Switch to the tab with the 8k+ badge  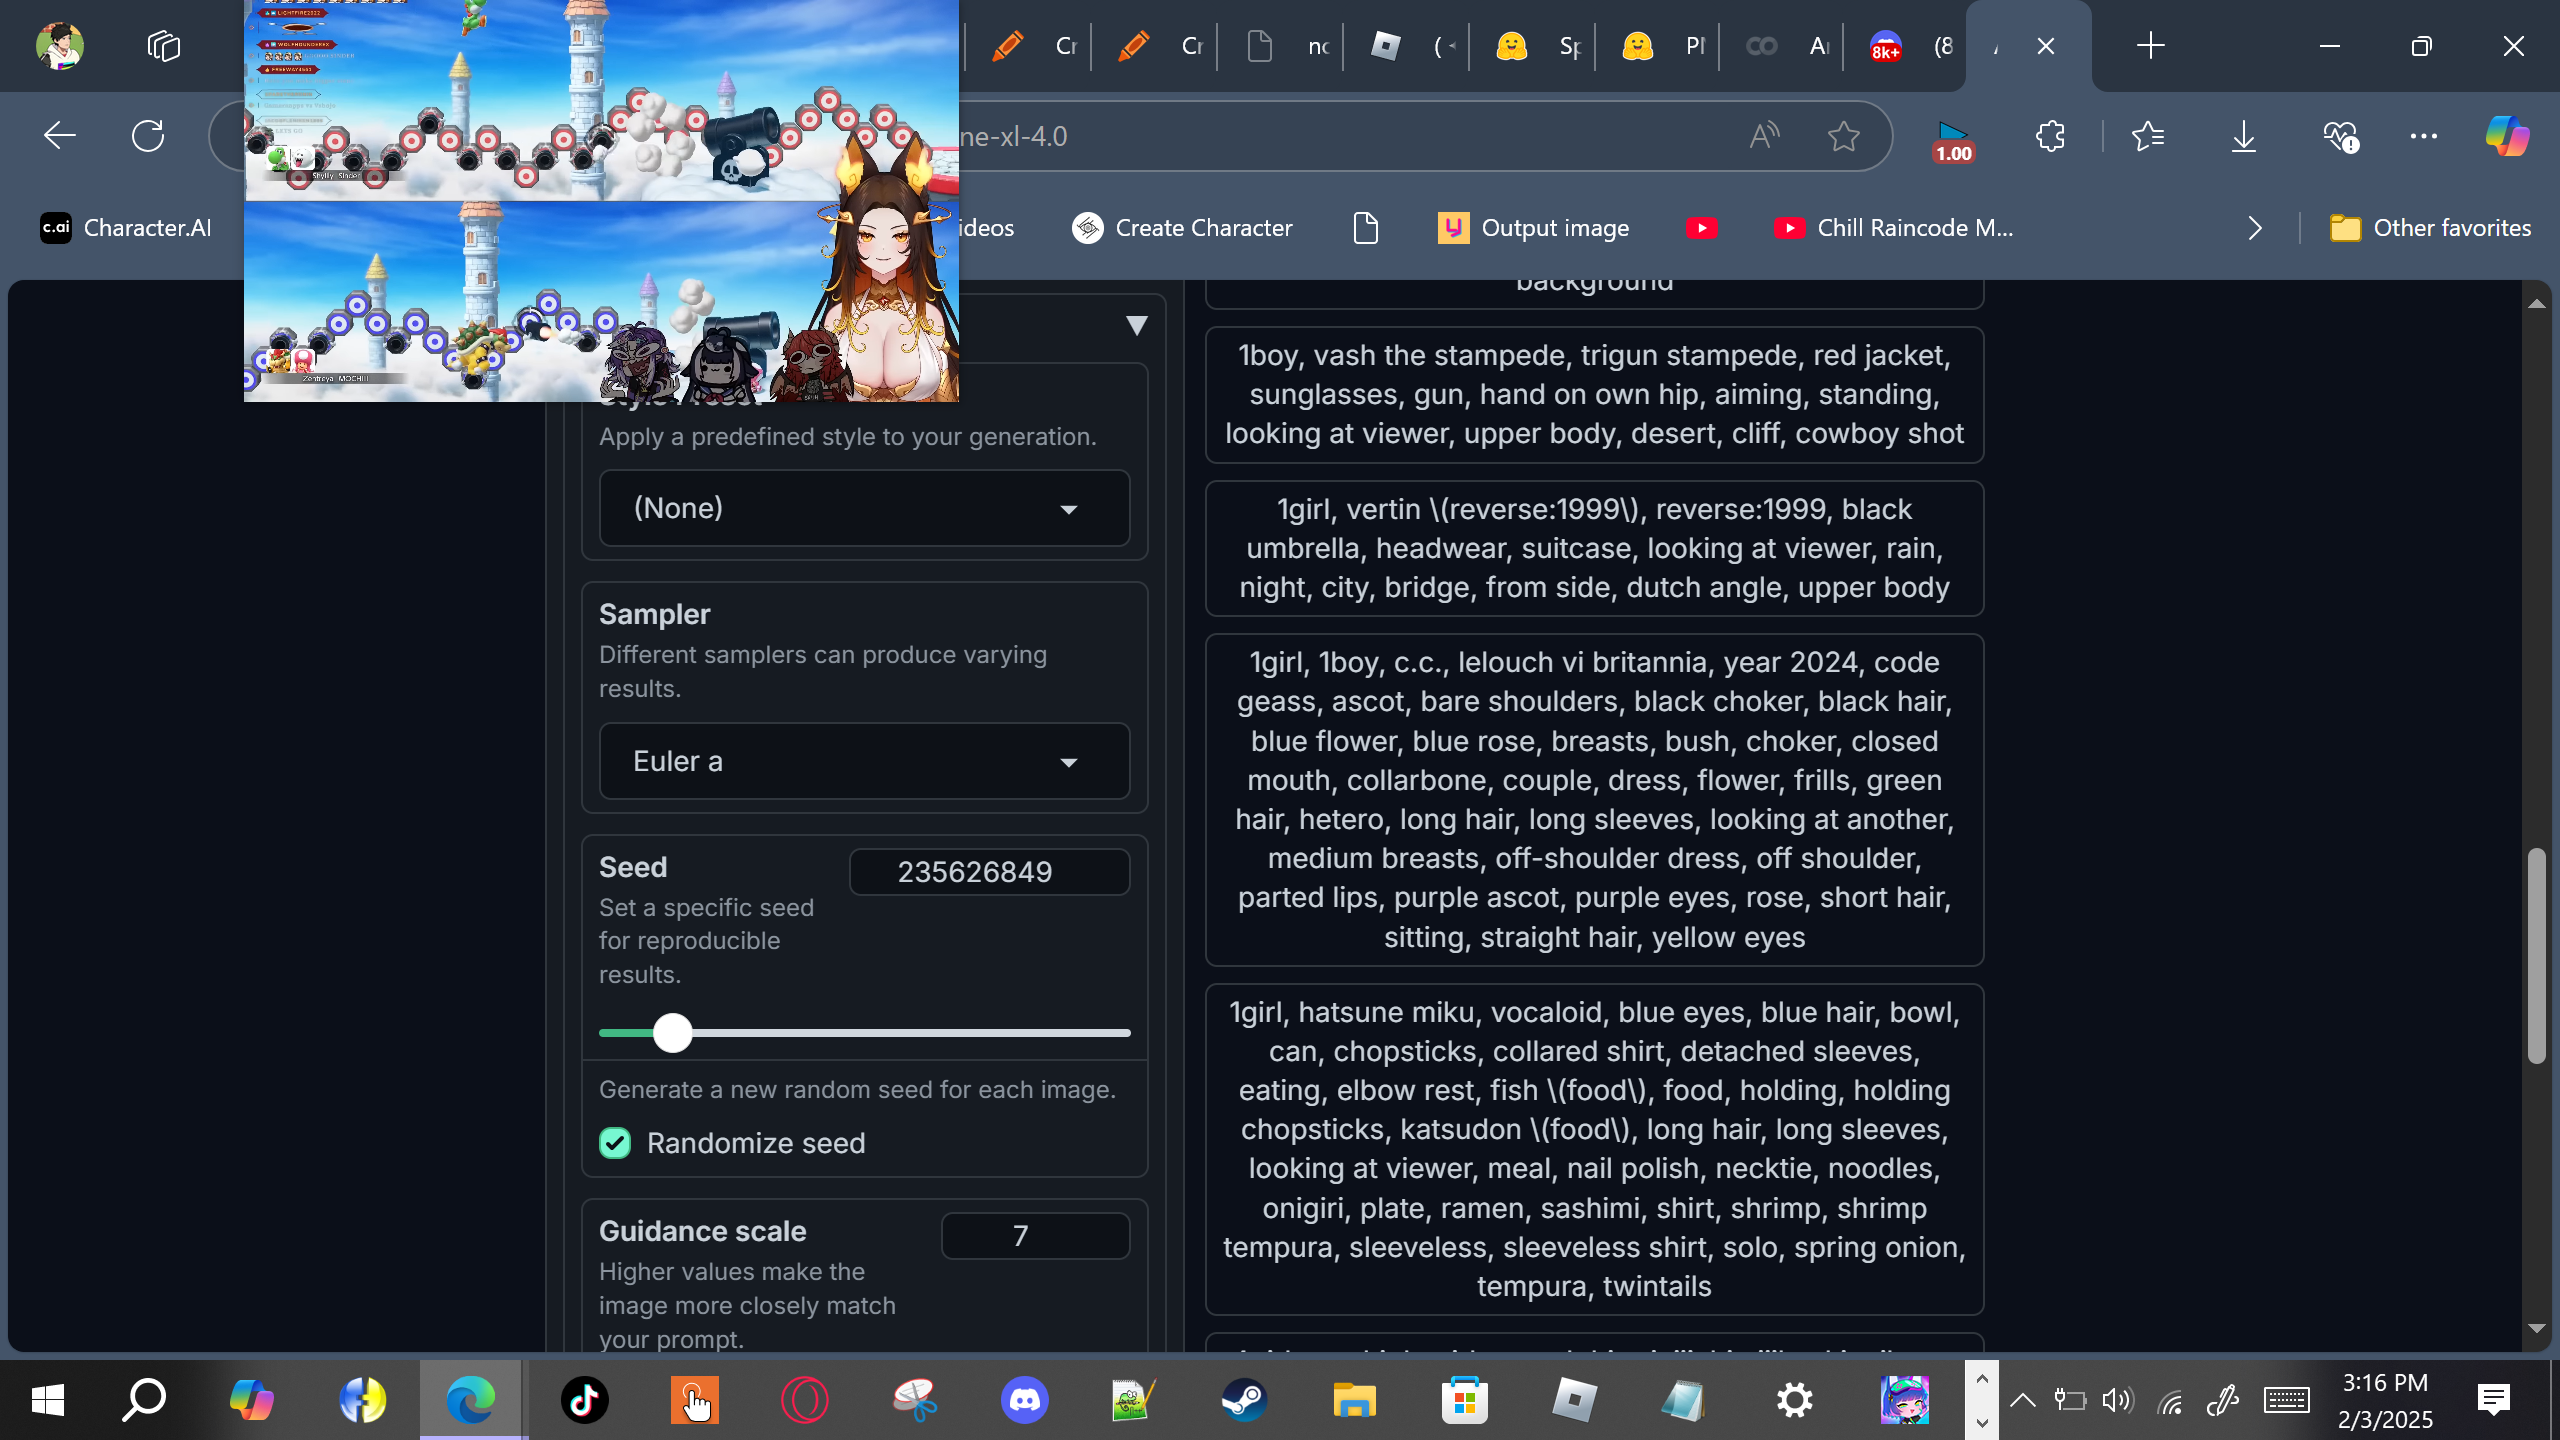1909,46
